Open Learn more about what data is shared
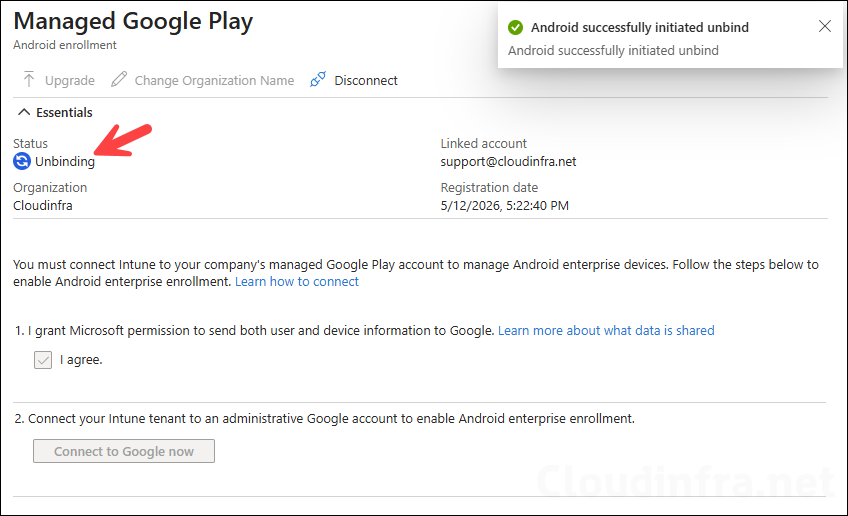 [606, 330]
